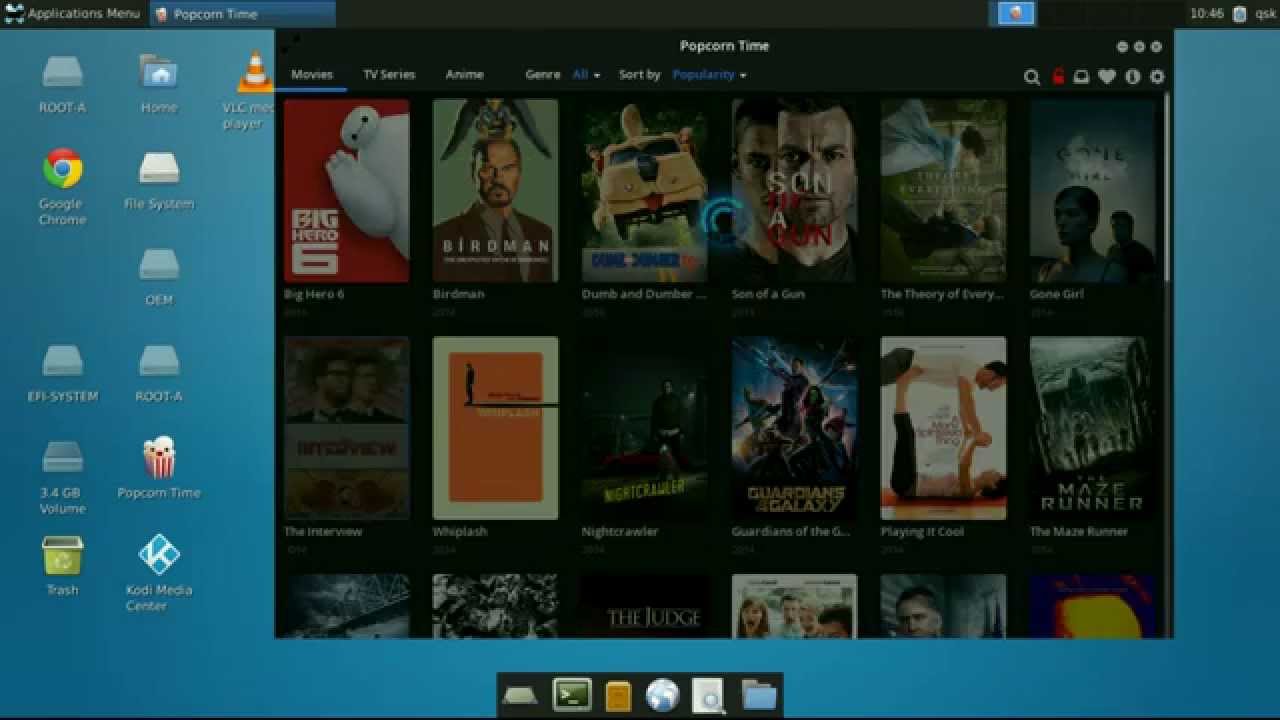
Task: Click the 'Big Hero 6' title text
Action: (x=314, y=295)
